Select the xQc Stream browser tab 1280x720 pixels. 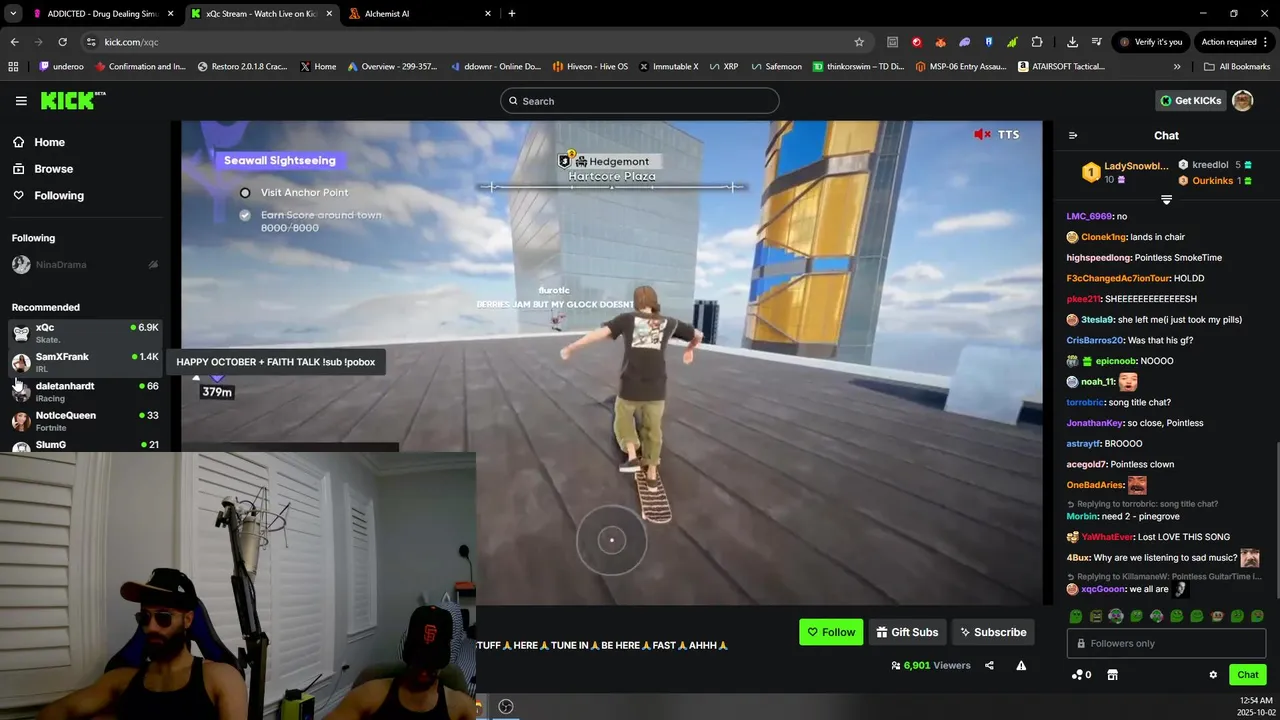260,14
